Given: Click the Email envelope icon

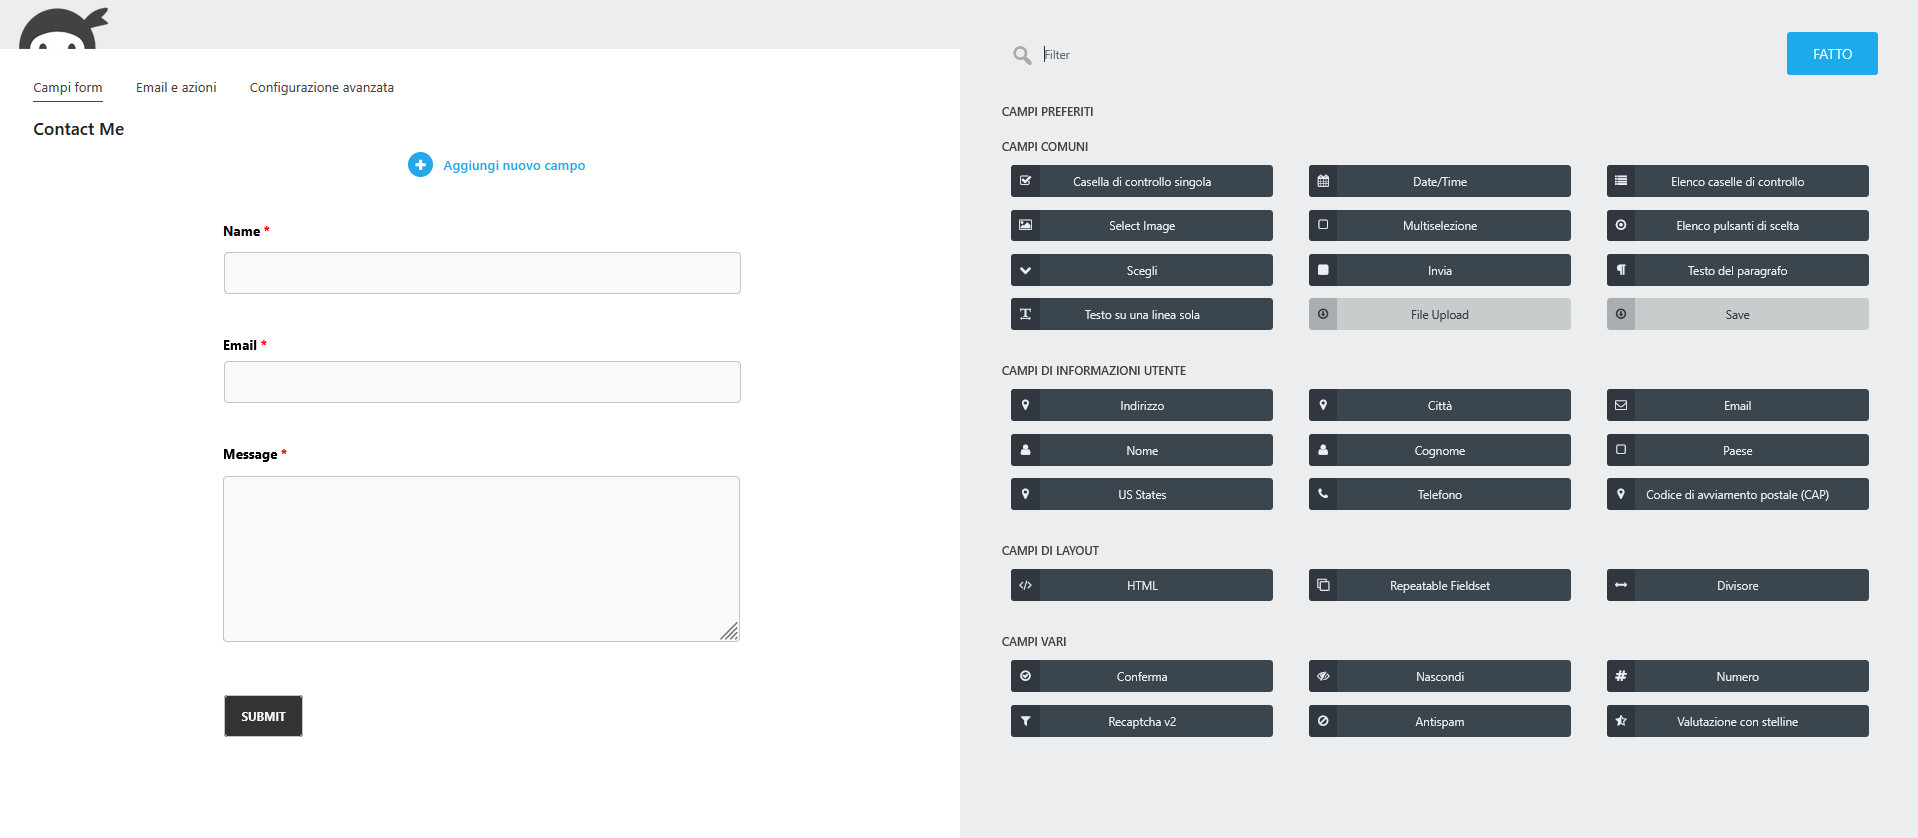Looking at the screenshot, I should click(x=1621, y=405).
